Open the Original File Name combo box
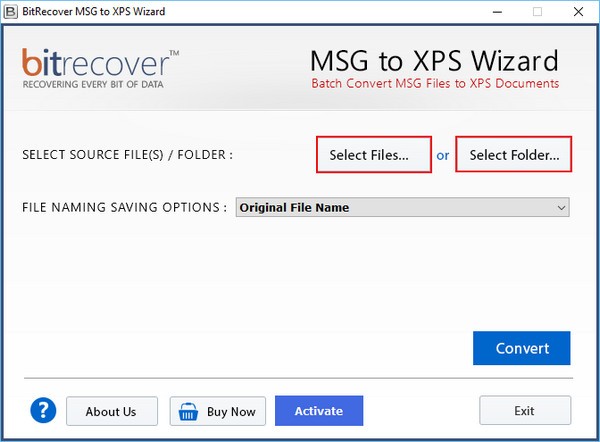The height and width of the screenshot is (442, 600). point(400,208)
